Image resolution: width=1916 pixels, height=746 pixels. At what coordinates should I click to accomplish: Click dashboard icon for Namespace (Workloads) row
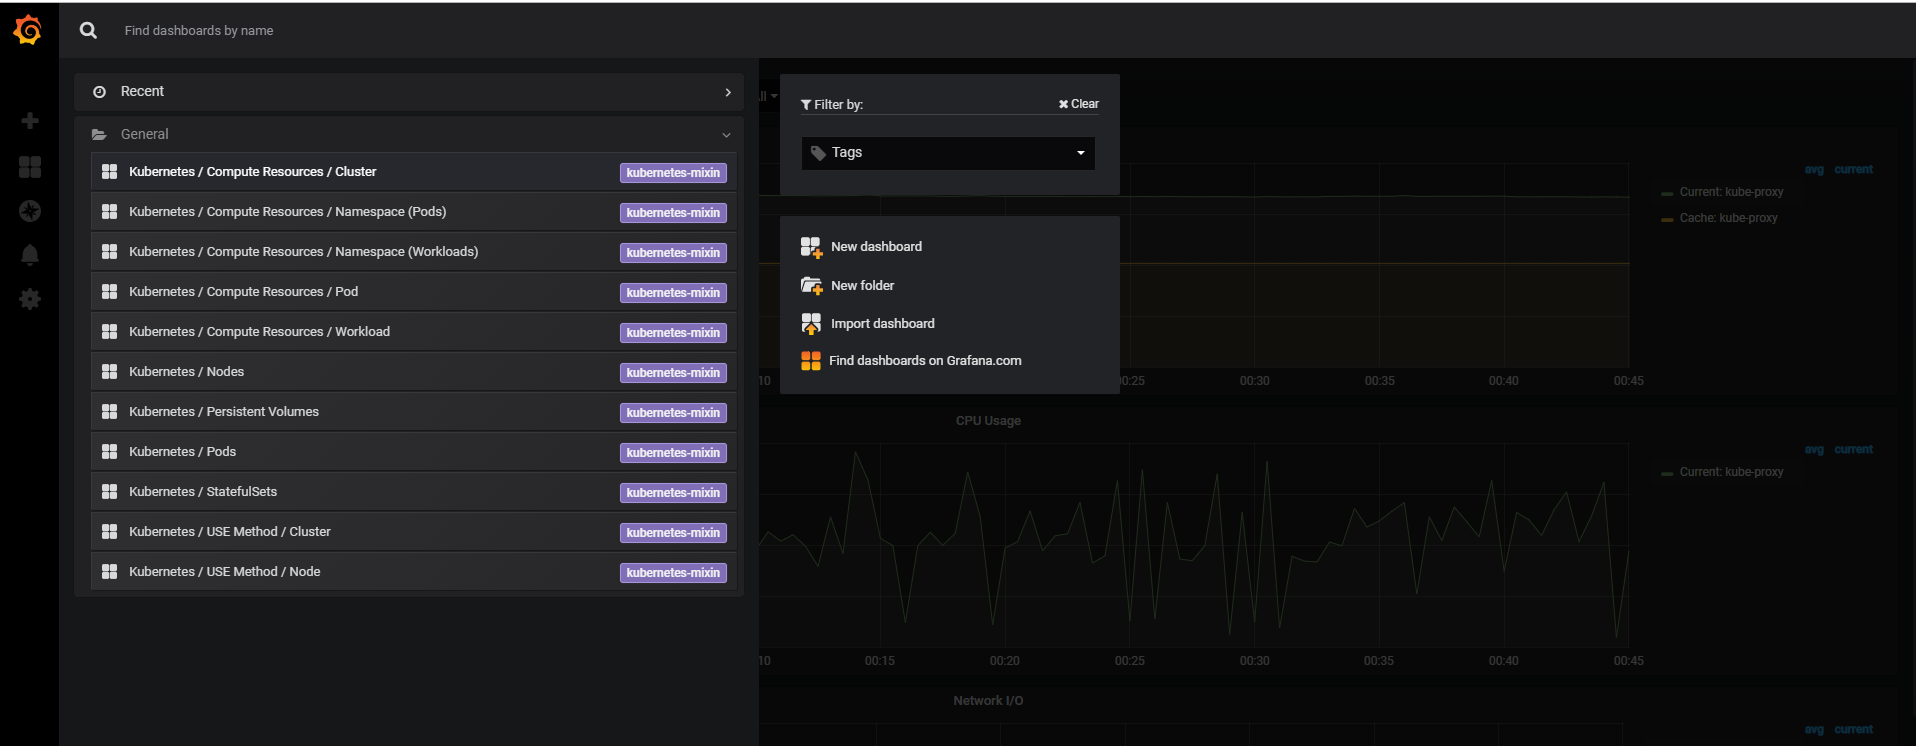click(110, 252)
